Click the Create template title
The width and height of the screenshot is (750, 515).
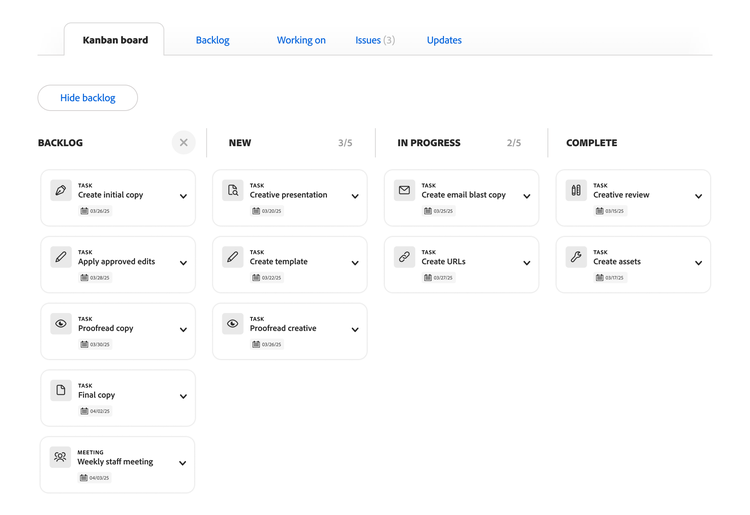pos(278,262)
